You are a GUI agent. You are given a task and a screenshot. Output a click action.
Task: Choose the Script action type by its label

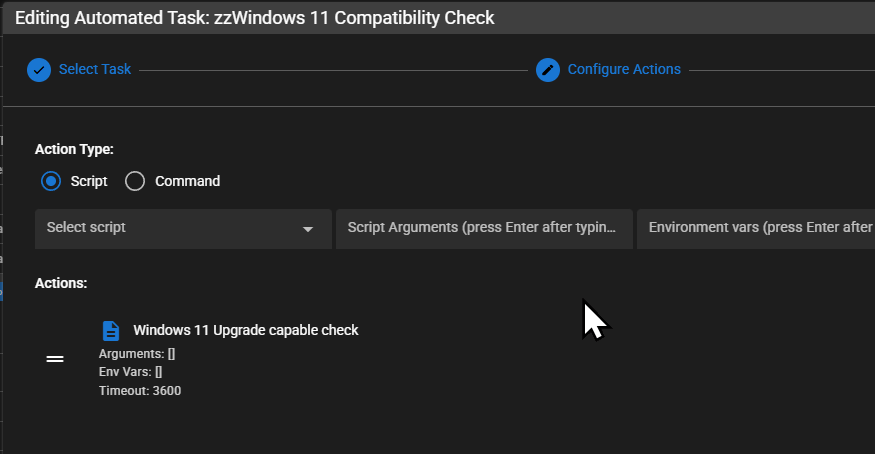tap(89, 181)
